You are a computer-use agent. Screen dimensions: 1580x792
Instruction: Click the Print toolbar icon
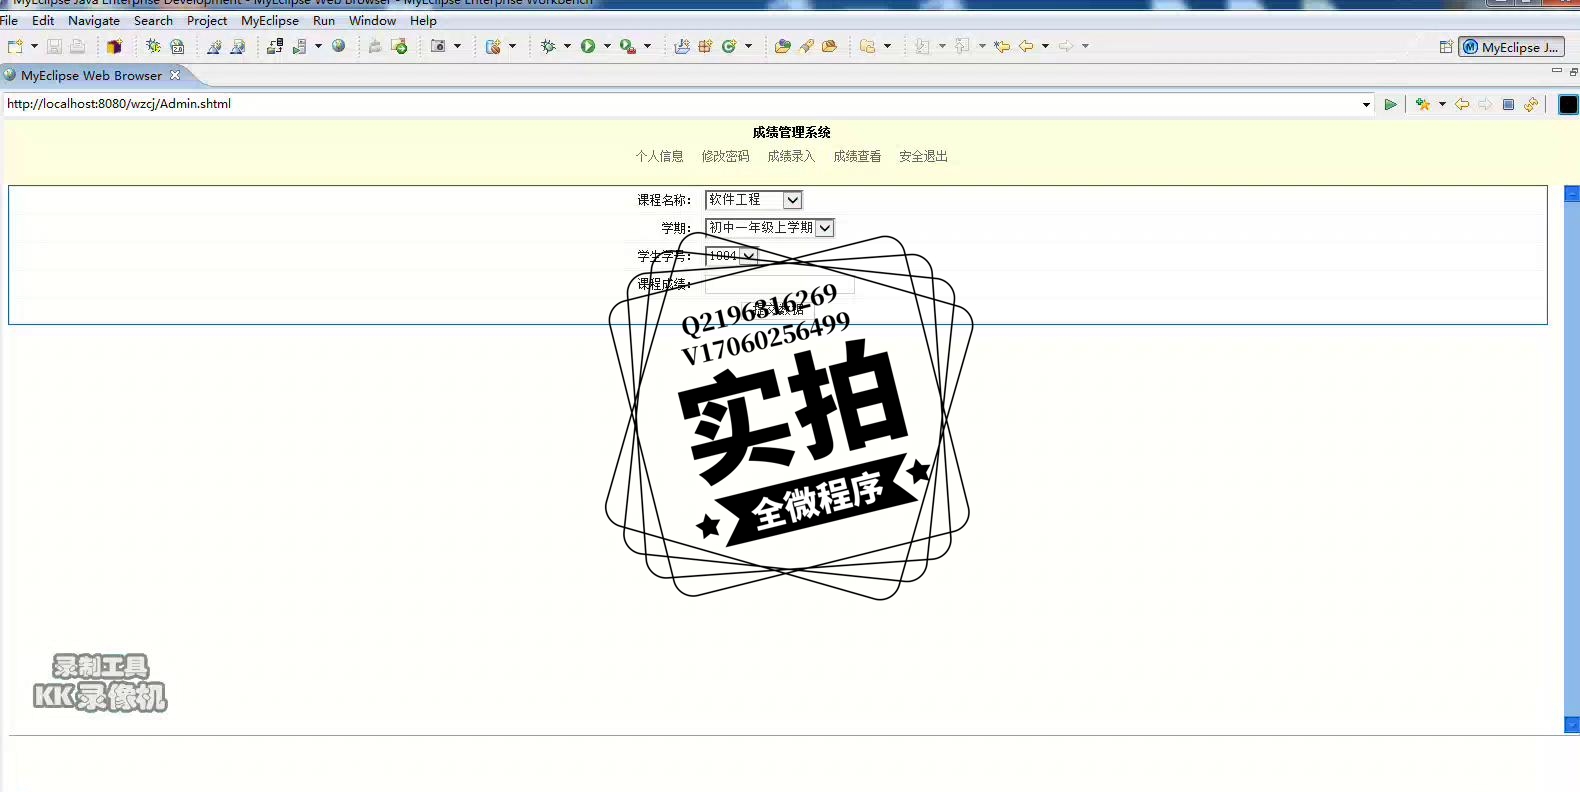point(77,46)
